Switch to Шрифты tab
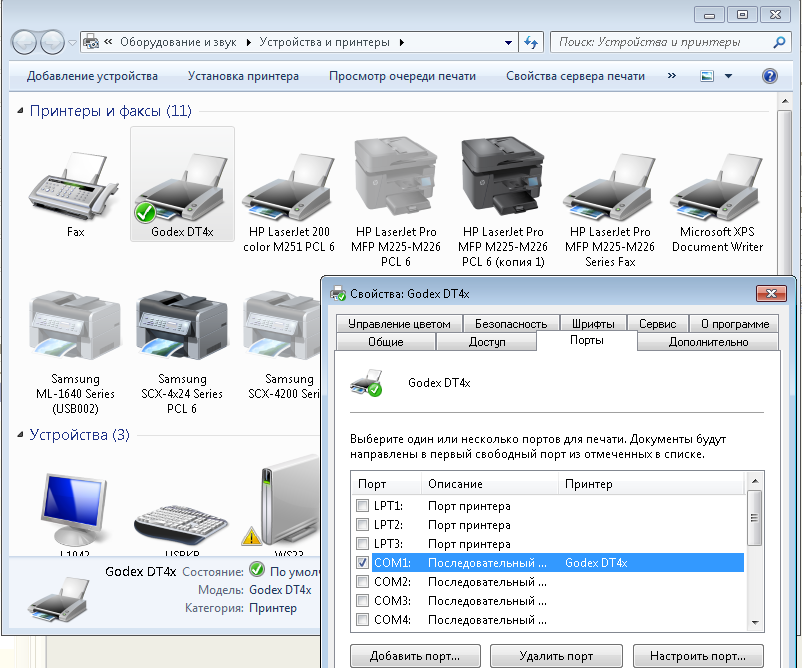Image resolution: width=802 pixels, height=668 pixels. point(593,324)
